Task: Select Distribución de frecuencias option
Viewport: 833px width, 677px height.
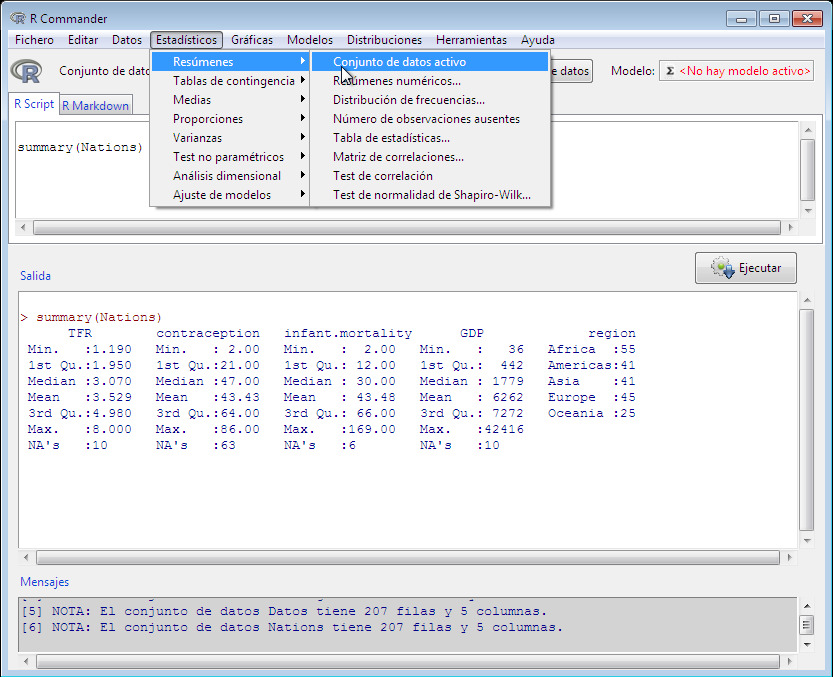Action: pyautogui.click(x=430, y=100)
